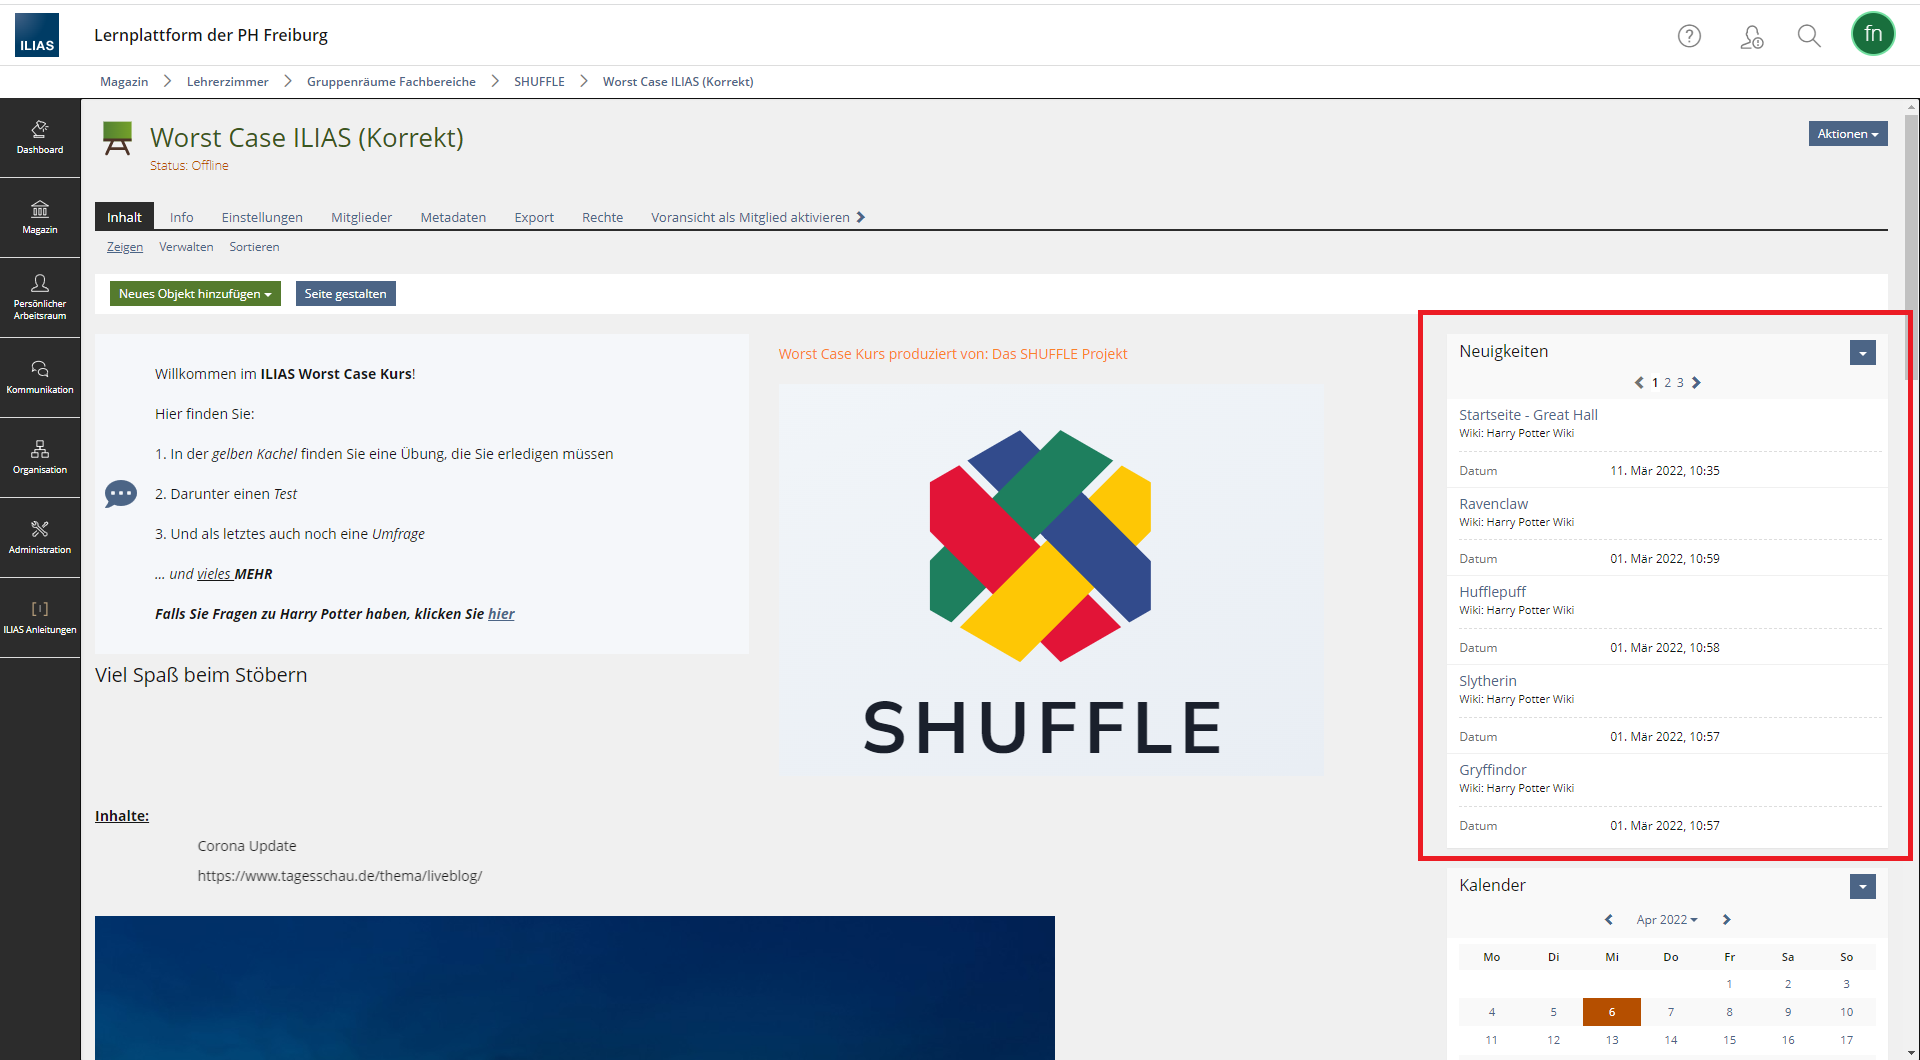Open the Organisation sidebar item
Viewport: 1920px width, 1060px height.
pos(40,457)
